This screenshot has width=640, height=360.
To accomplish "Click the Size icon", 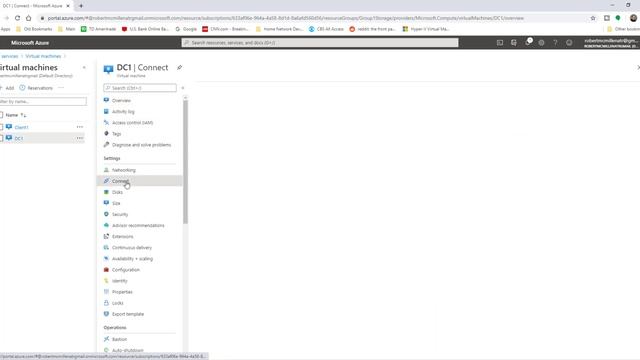I will coord(106,203).
